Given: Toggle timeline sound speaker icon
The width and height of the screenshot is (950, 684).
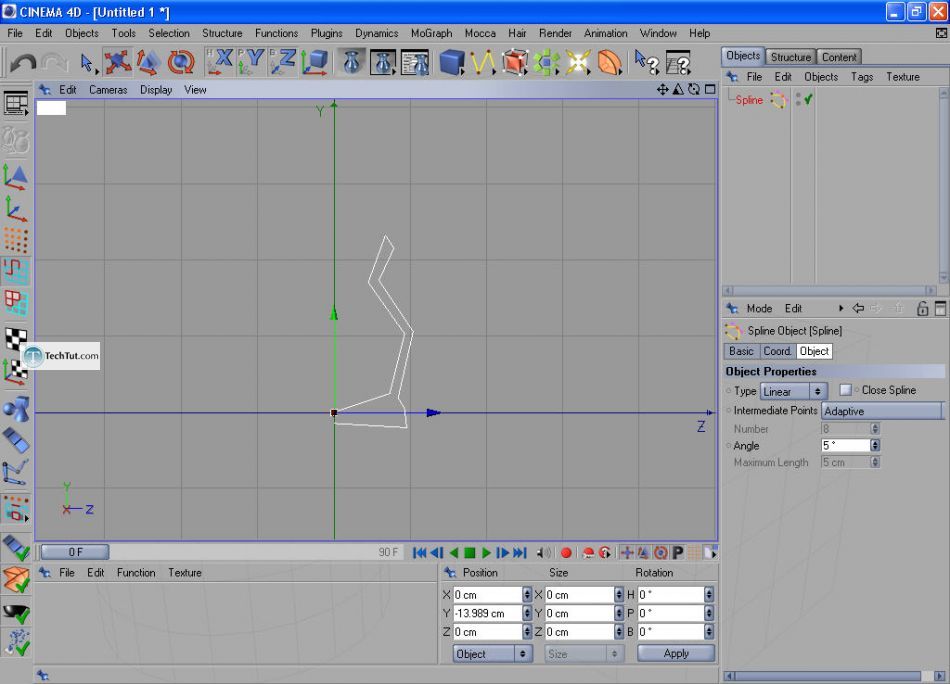Looking at the screenshot, I should coord(543,553).
